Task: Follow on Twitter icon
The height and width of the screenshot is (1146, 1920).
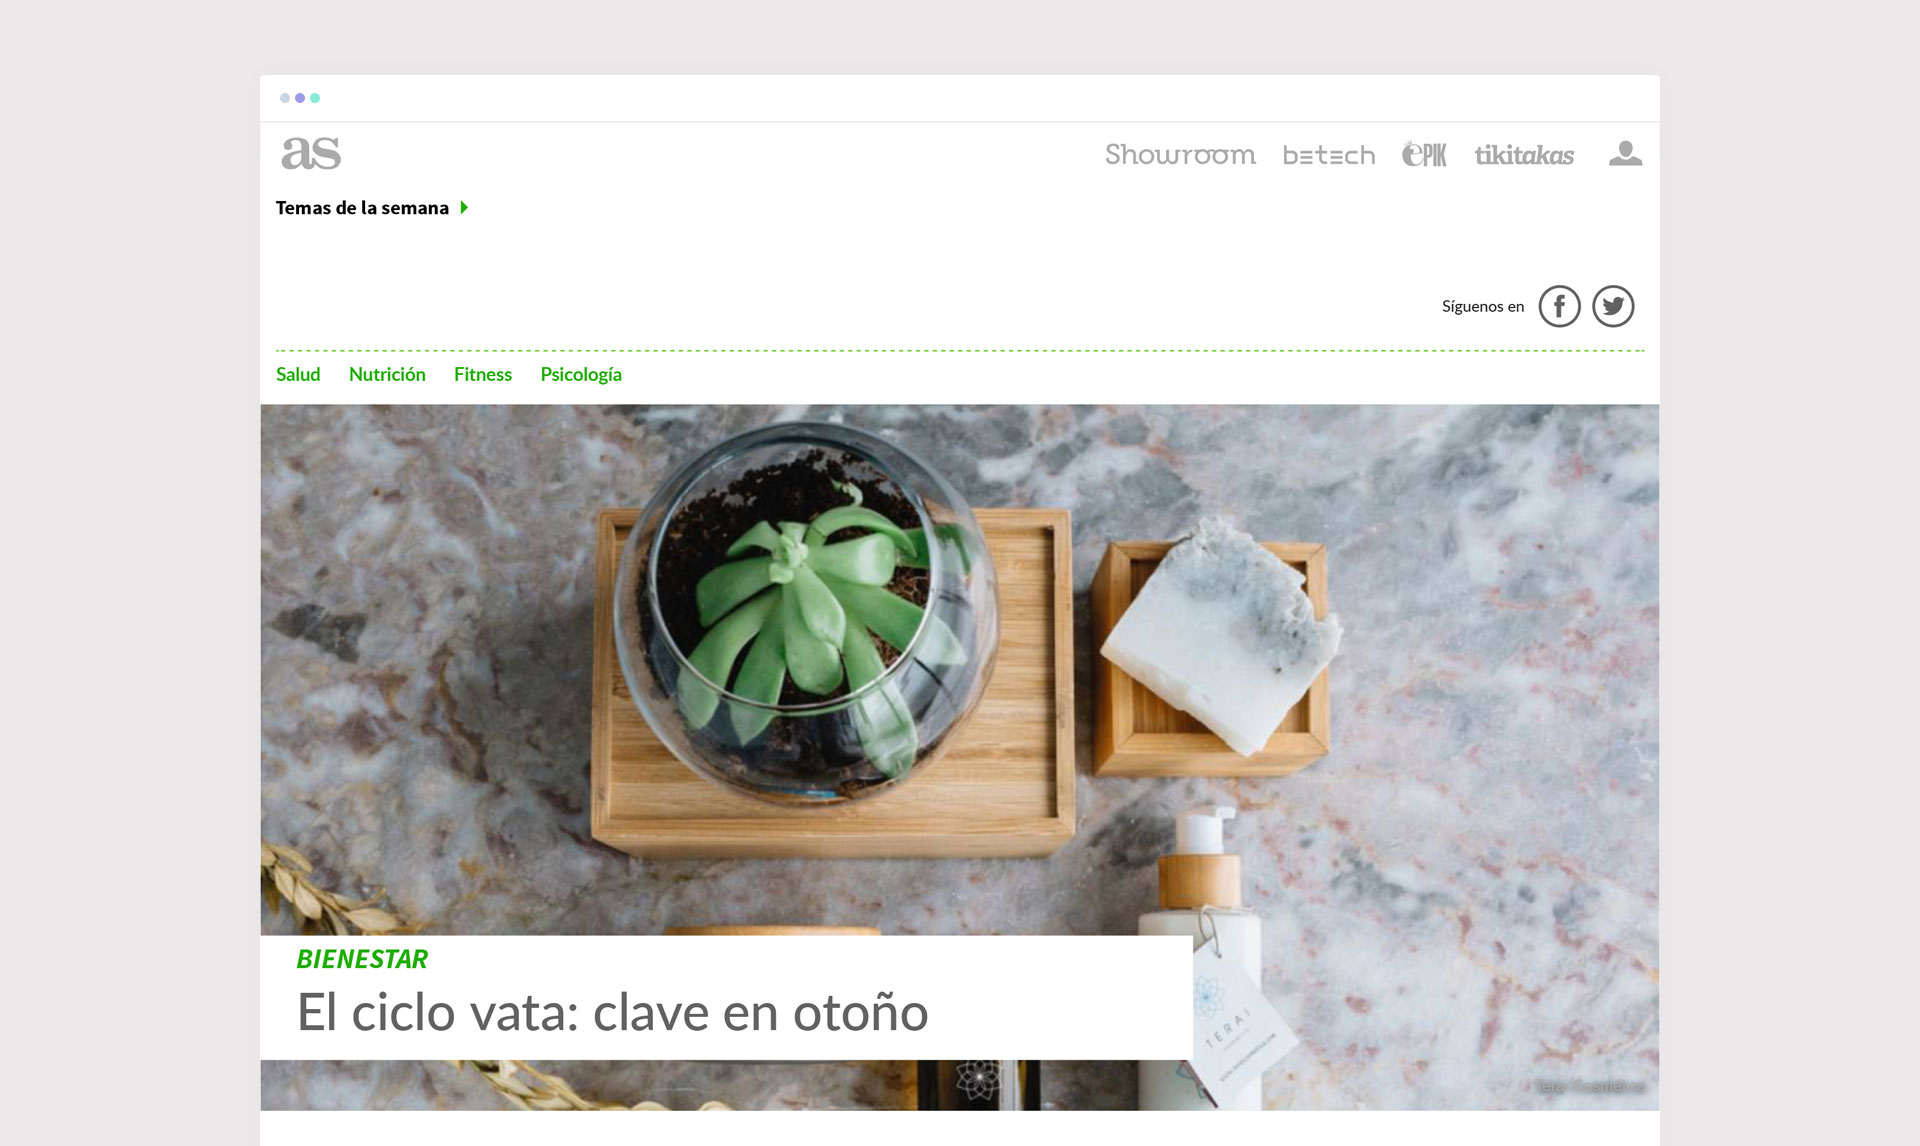Action: 1613,306
